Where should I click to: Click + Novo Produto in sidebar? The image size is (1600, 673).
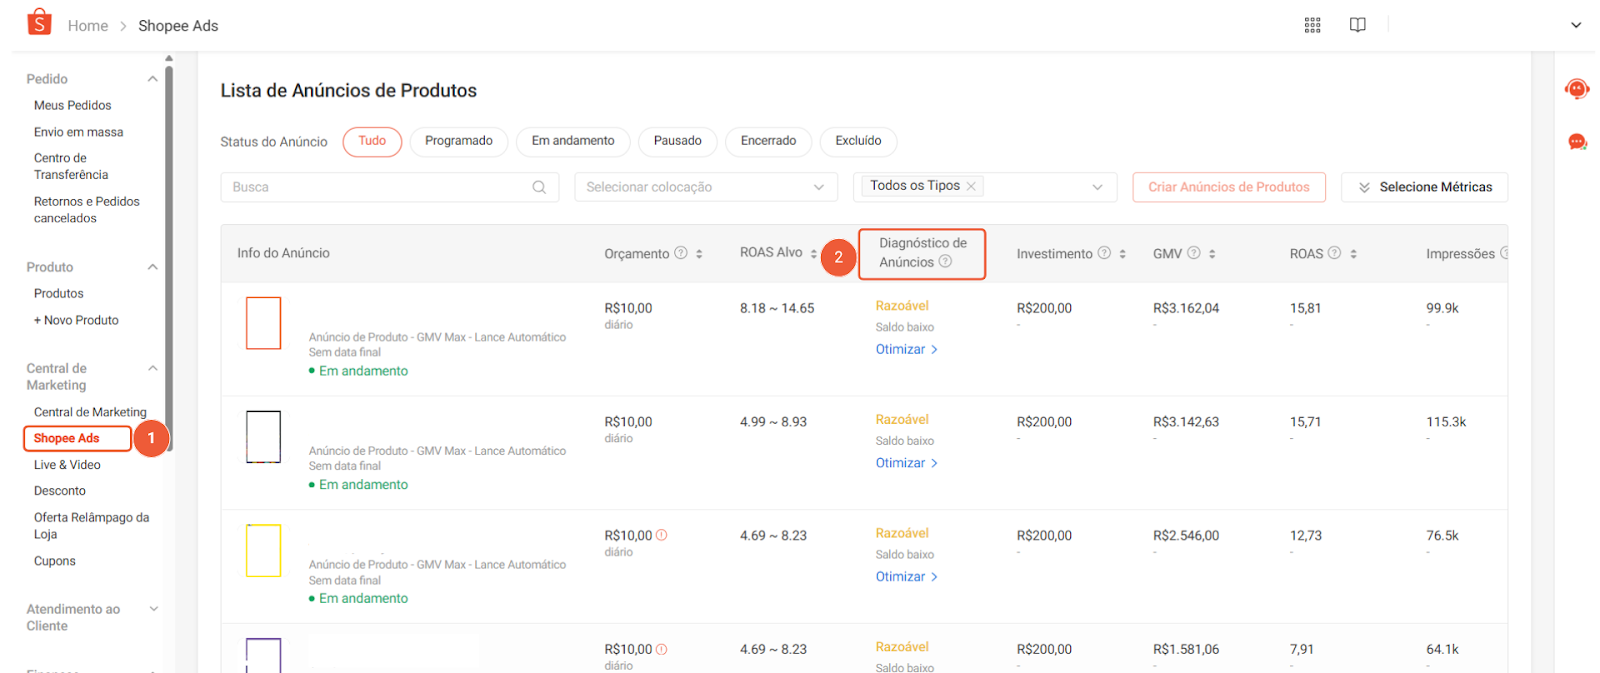(x=76, y=320)
